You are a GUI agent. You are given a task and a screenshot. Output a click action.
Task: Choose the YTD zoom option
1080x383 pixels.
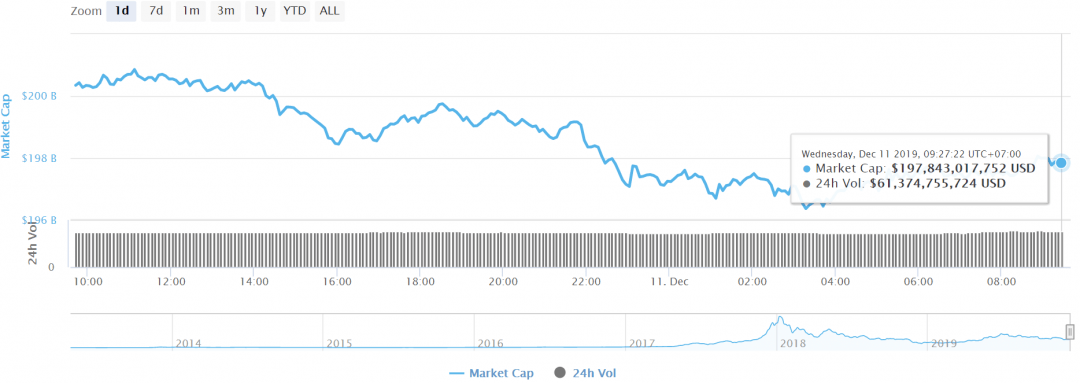295,12
